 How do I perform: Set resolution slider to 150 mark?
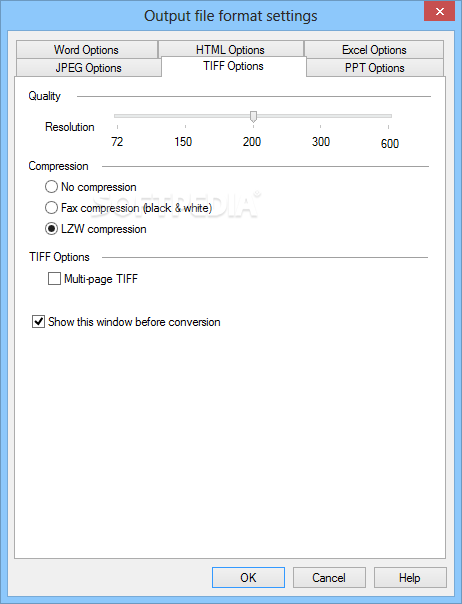click(185, 116)
